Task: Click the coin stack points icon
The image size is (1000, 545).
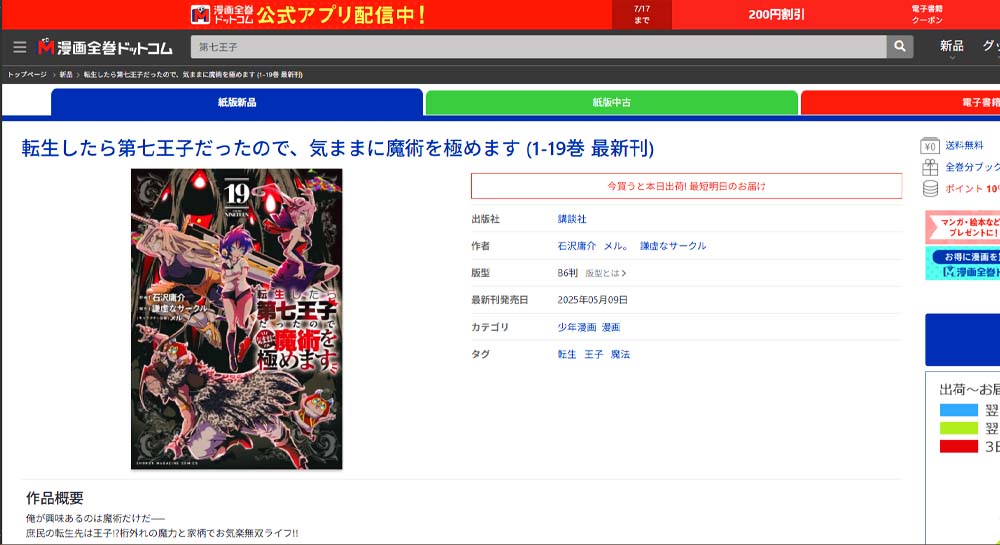Action: [930, 189]
